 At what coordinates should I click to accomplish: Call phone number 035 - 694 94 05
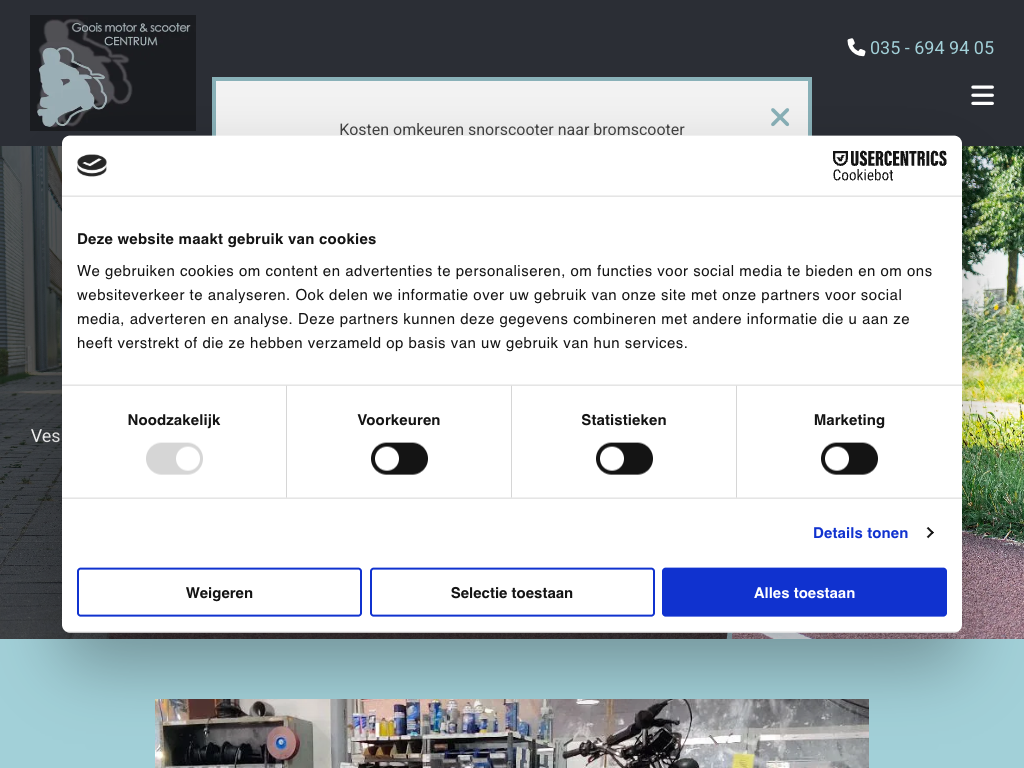click(931, 48)
